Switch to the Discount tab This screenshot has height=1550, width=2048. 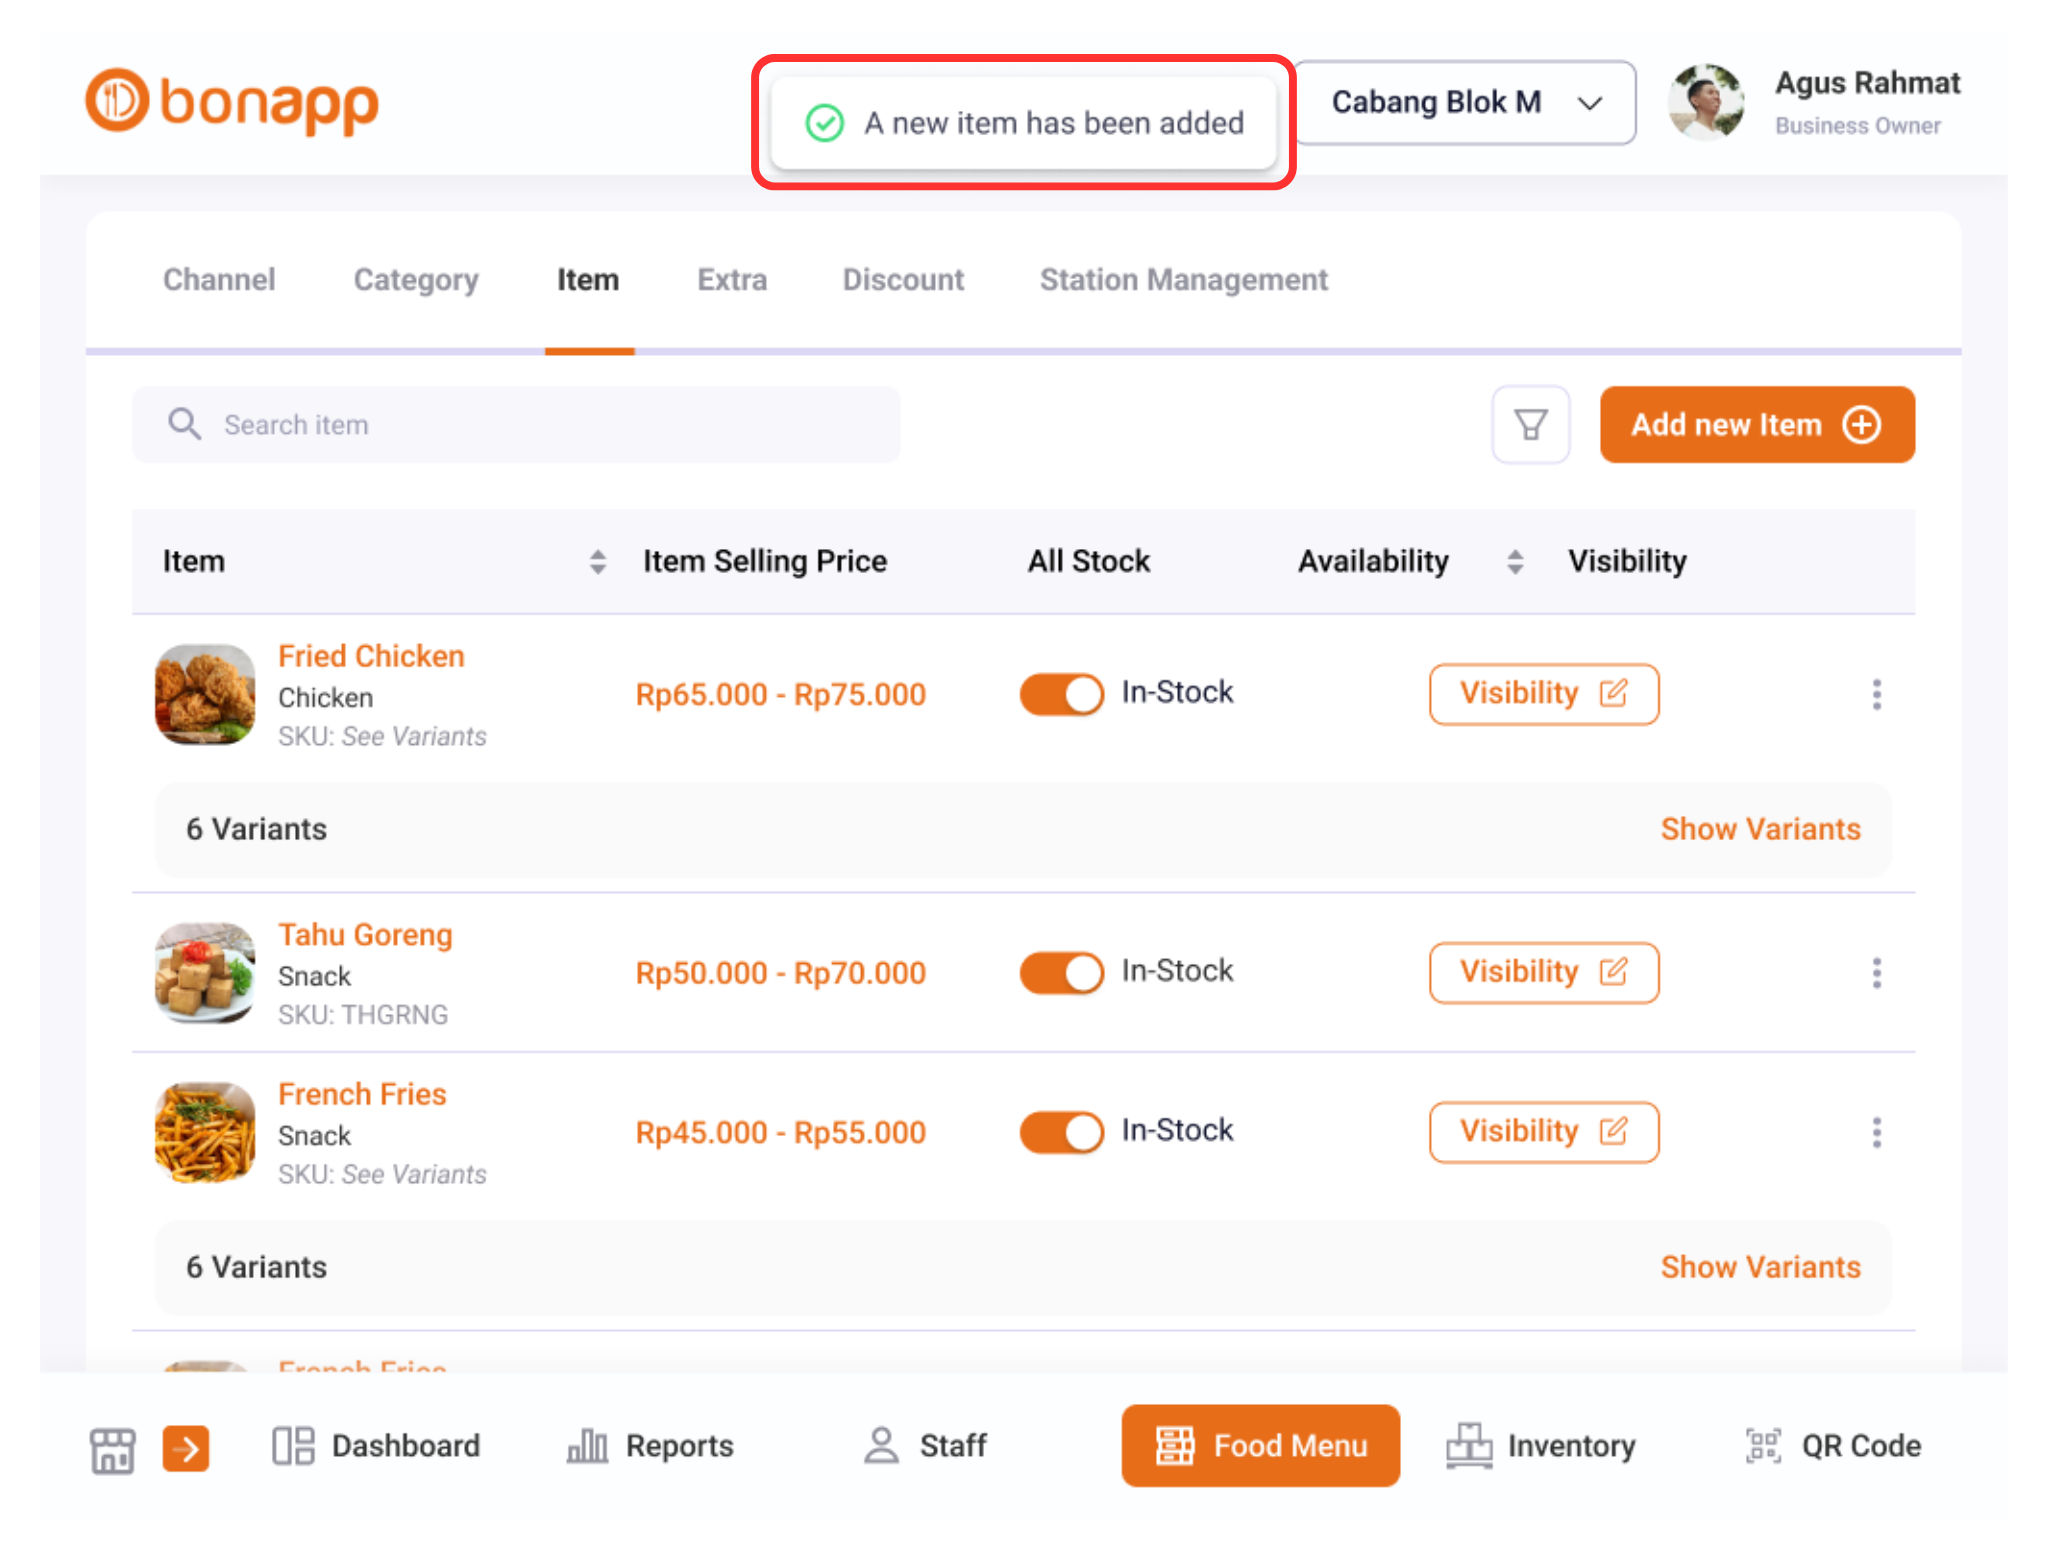point(902,280)
